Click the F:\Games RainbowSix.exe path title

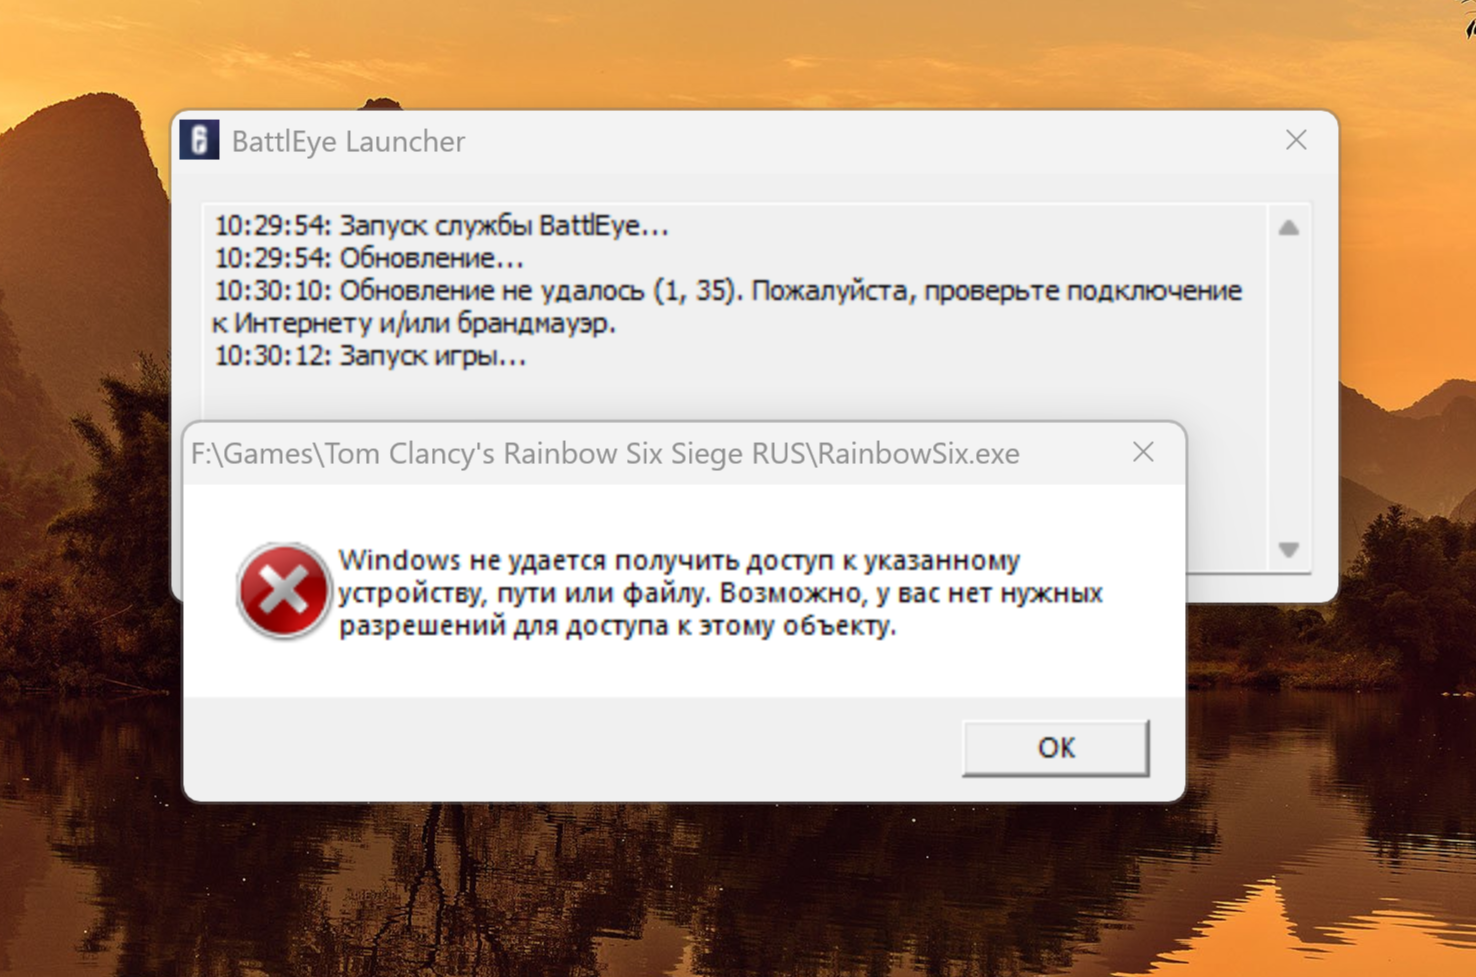point(605,453)
